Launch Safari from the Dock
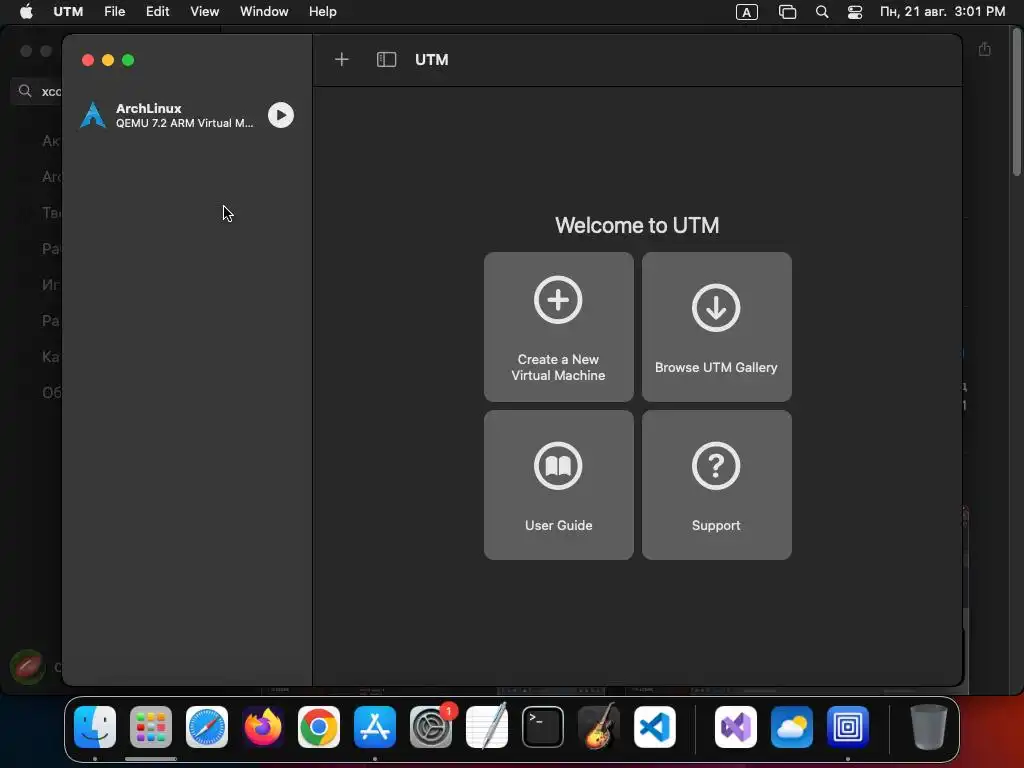The height and width of the screenshot is (768, 1024). click(x=207, y=727)
